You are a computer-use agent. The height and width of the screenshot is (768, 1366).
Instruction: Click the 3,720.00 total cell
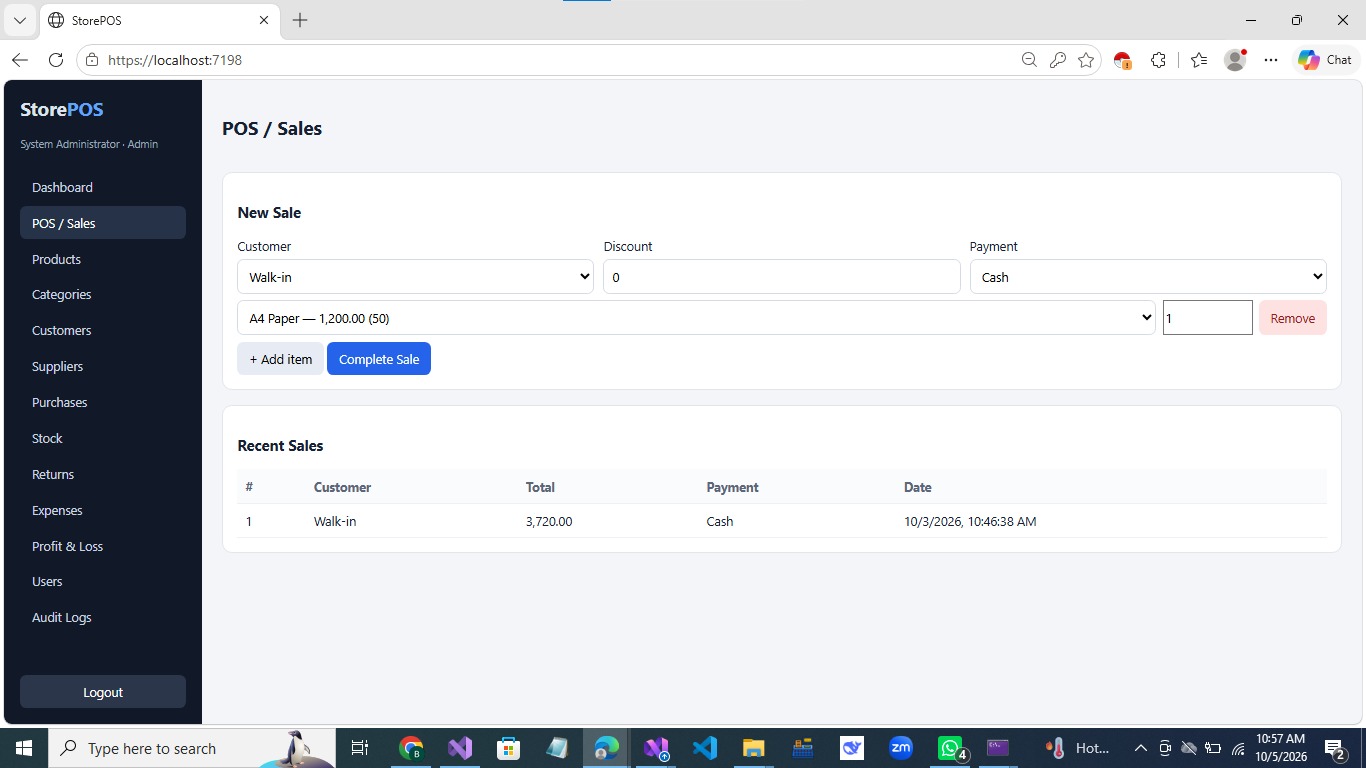(549, 521)
